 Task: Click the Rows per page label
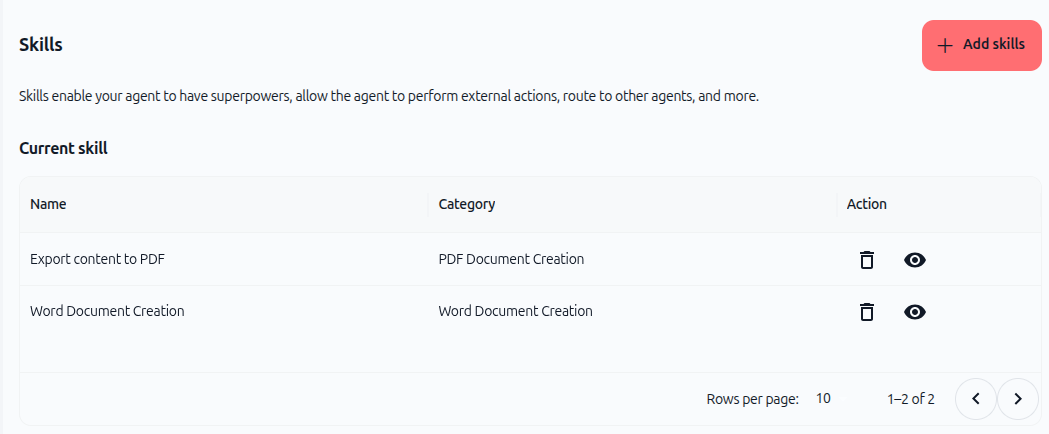tap(753, 400)
